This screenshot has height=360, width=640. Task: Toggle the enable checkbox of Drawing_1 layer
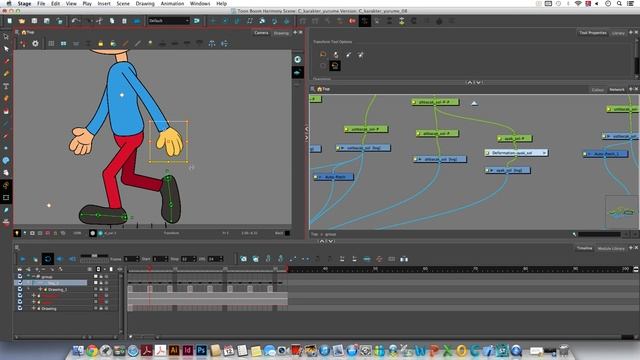[x=20, y=289]
